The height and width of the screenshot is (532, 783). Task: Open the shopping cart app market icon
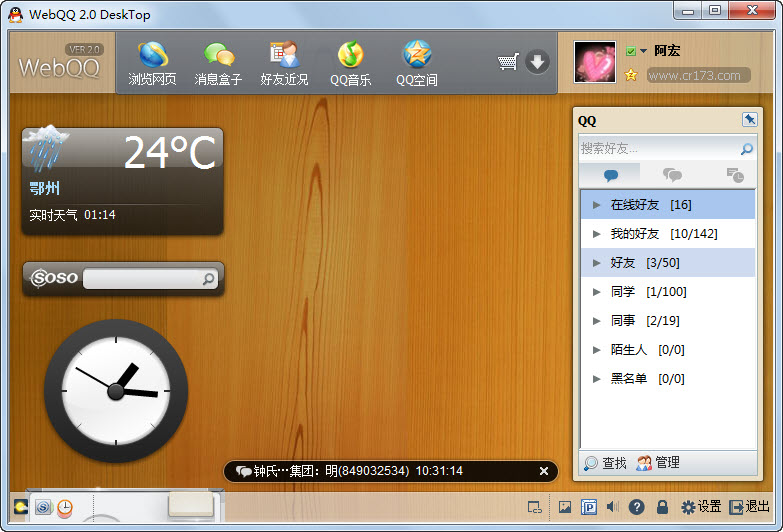click(507, 63)
